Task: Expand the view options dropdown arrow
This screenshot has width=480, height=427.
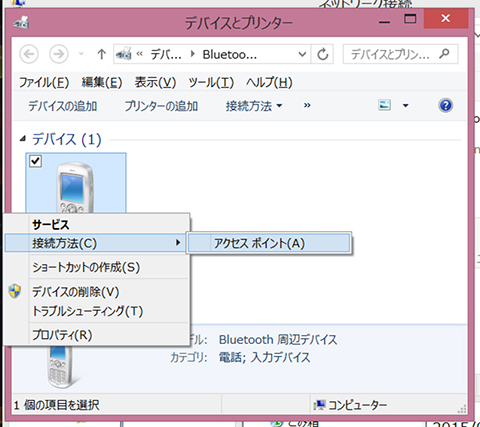Action: [x=406, y=106]
